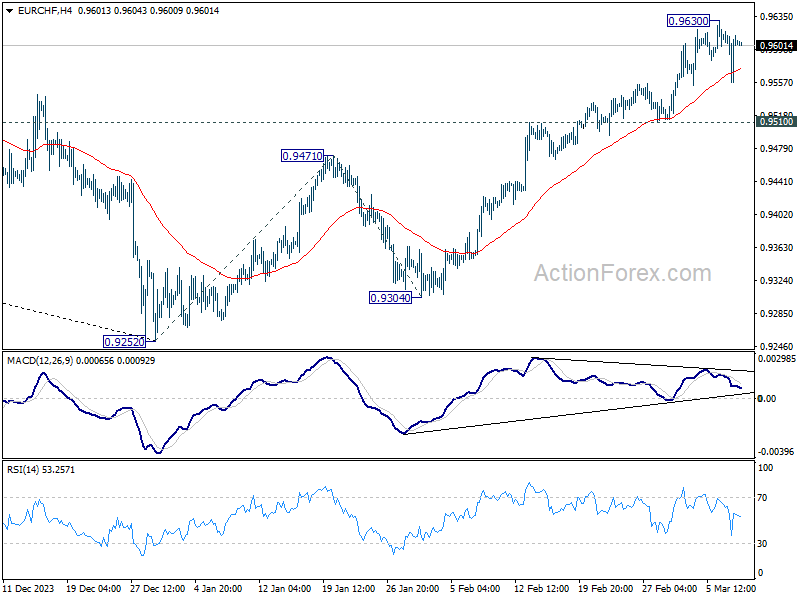Select the 0.95570 price axis value

coord(777,83)
